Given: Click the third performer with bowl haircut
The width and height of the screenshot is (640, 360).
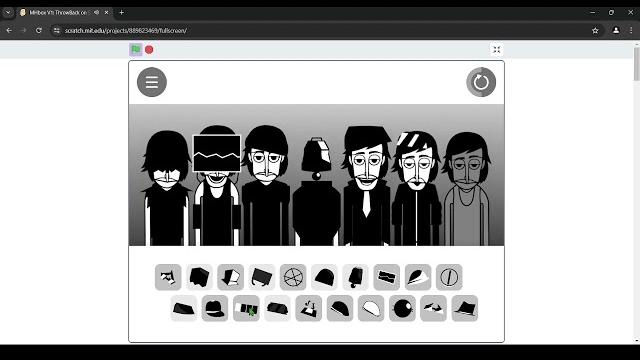Looking at the screenshot, I should point(266,186).
